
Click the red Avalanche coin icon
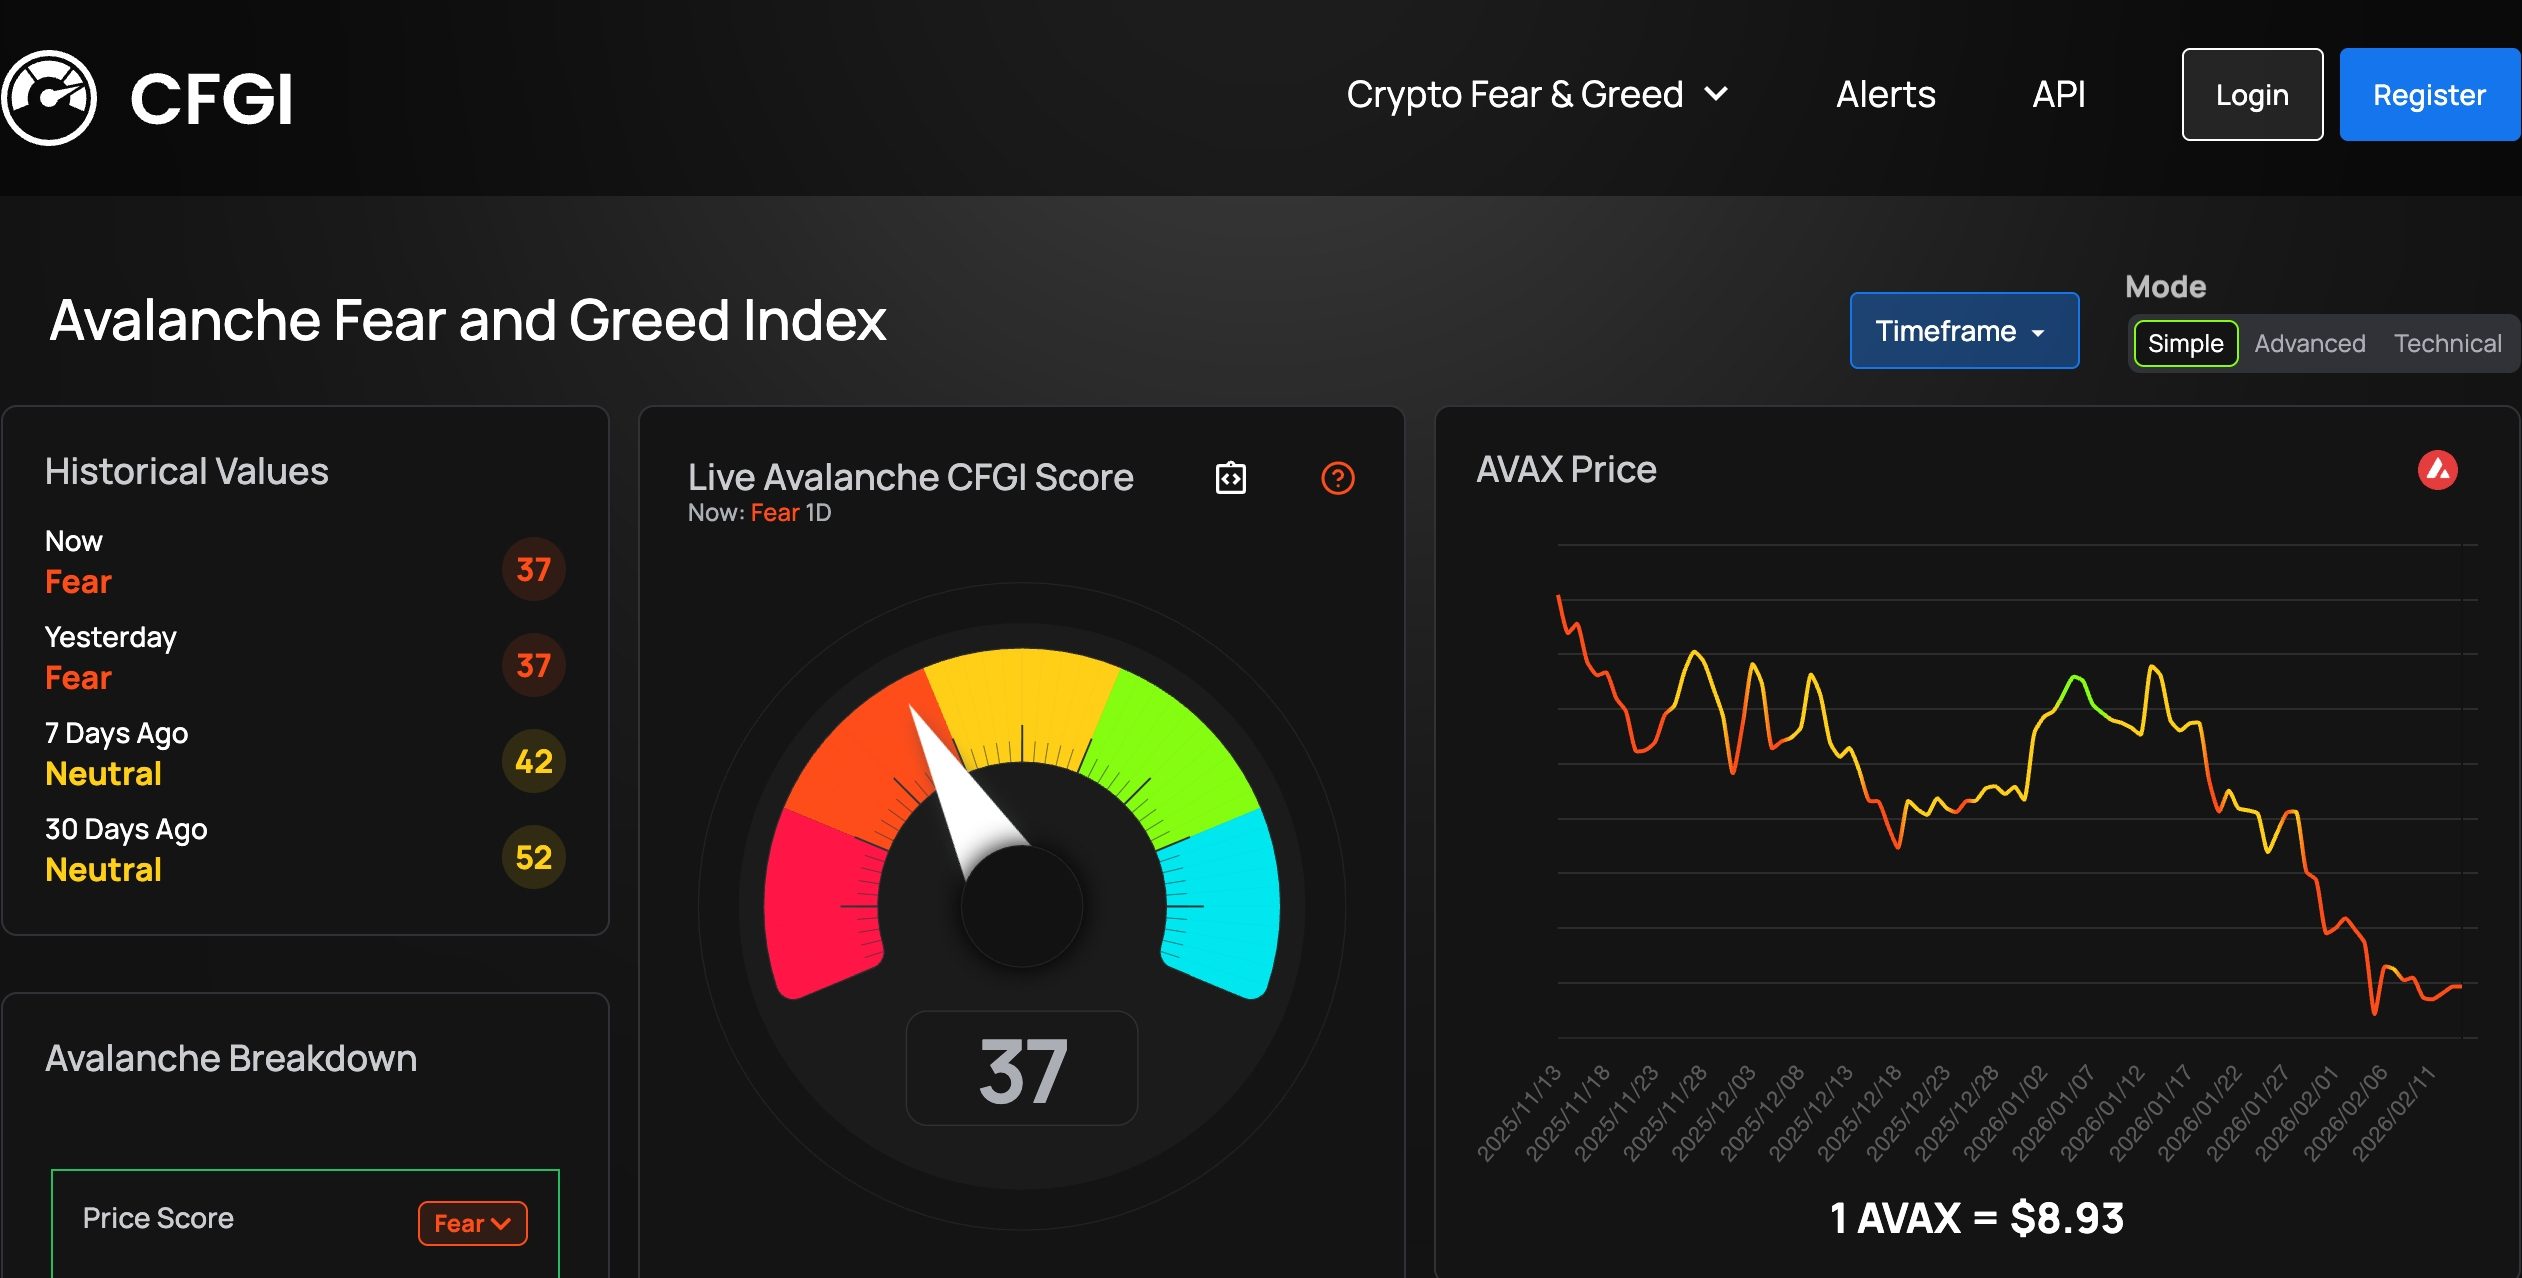click(2437, 470)
